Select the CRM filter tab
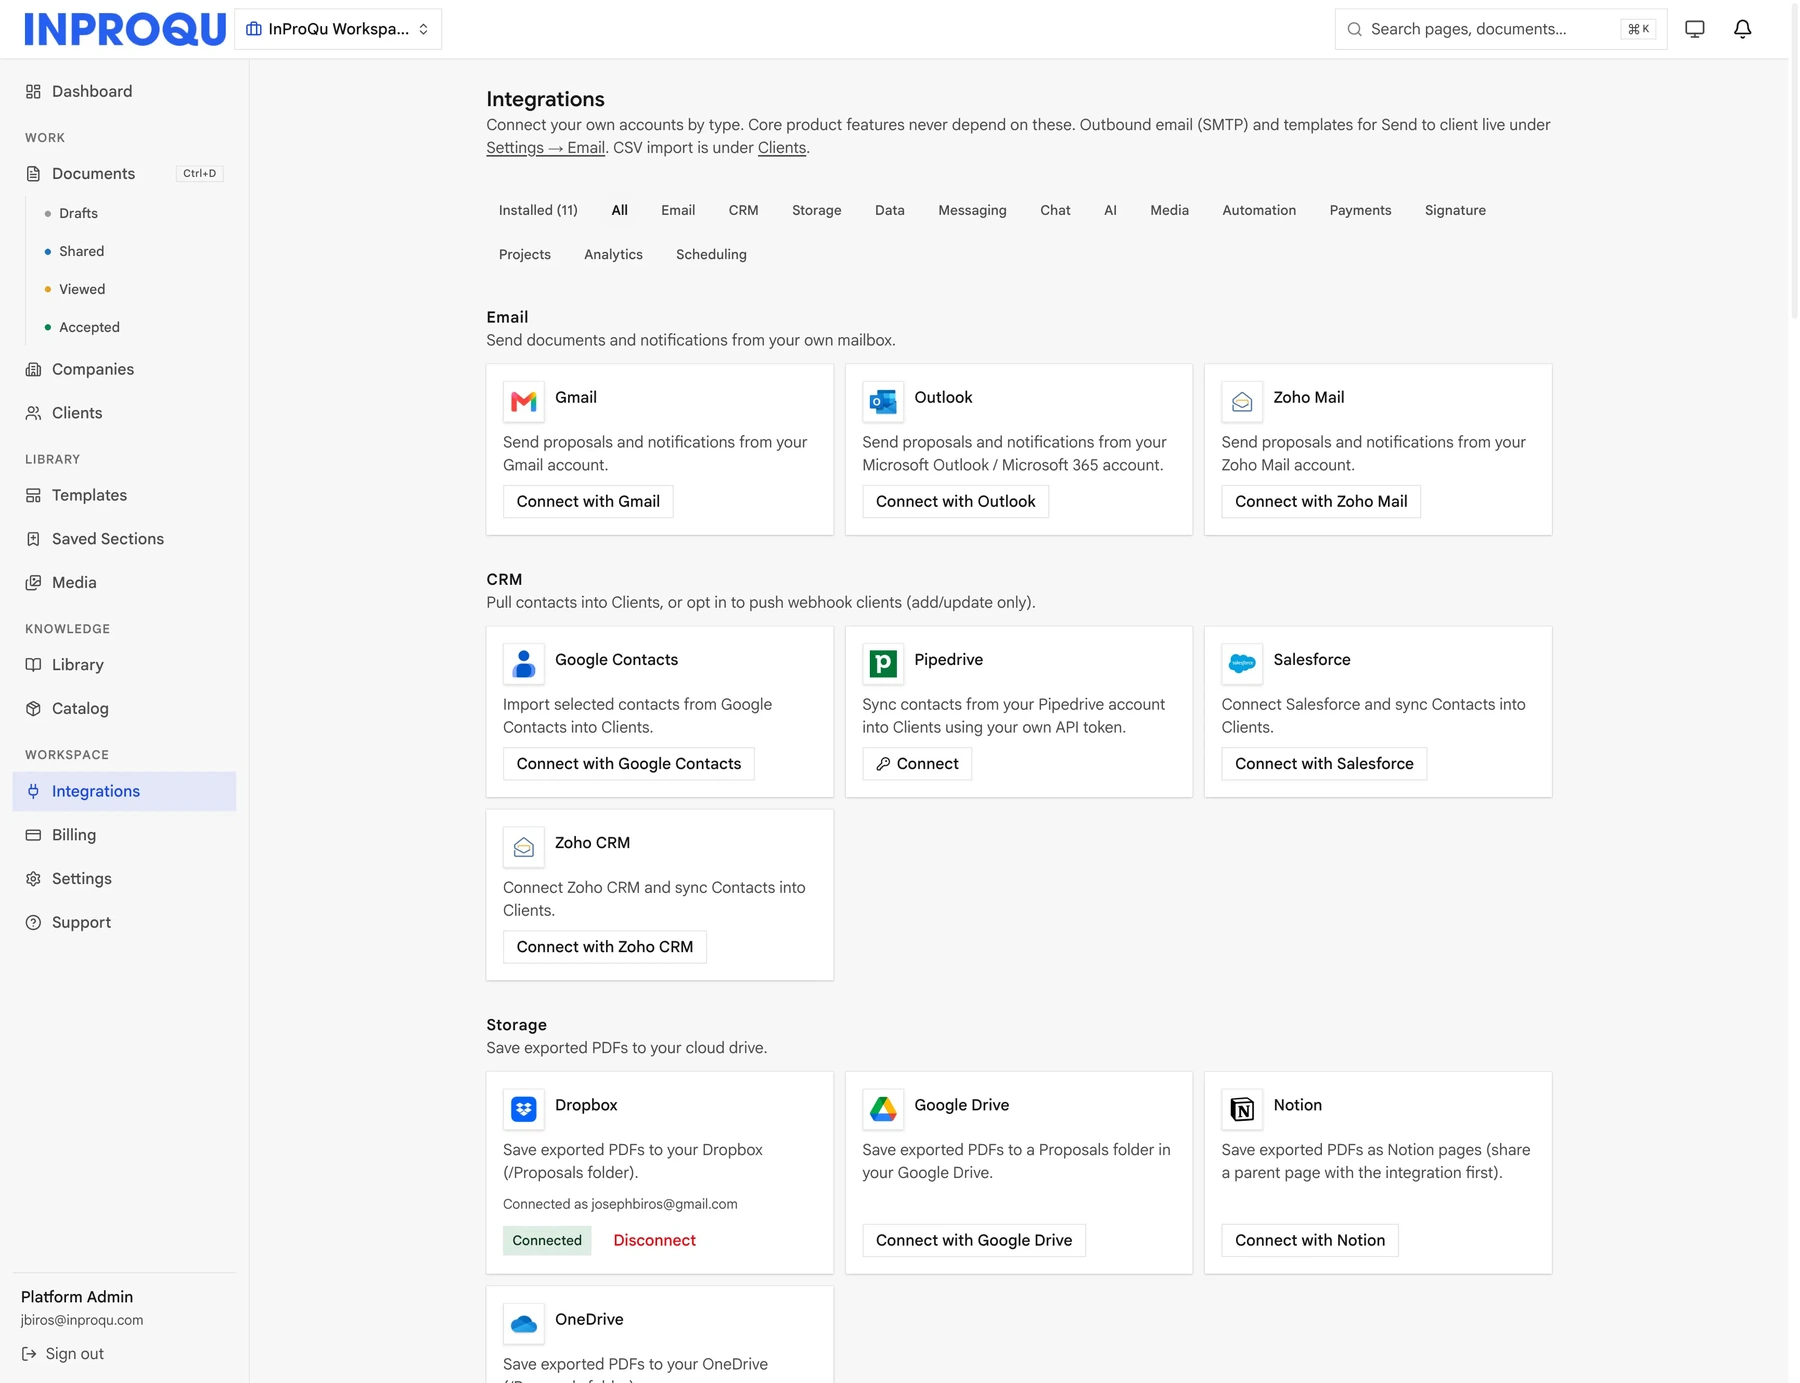 pyautogui.click(x=743, y=210)
